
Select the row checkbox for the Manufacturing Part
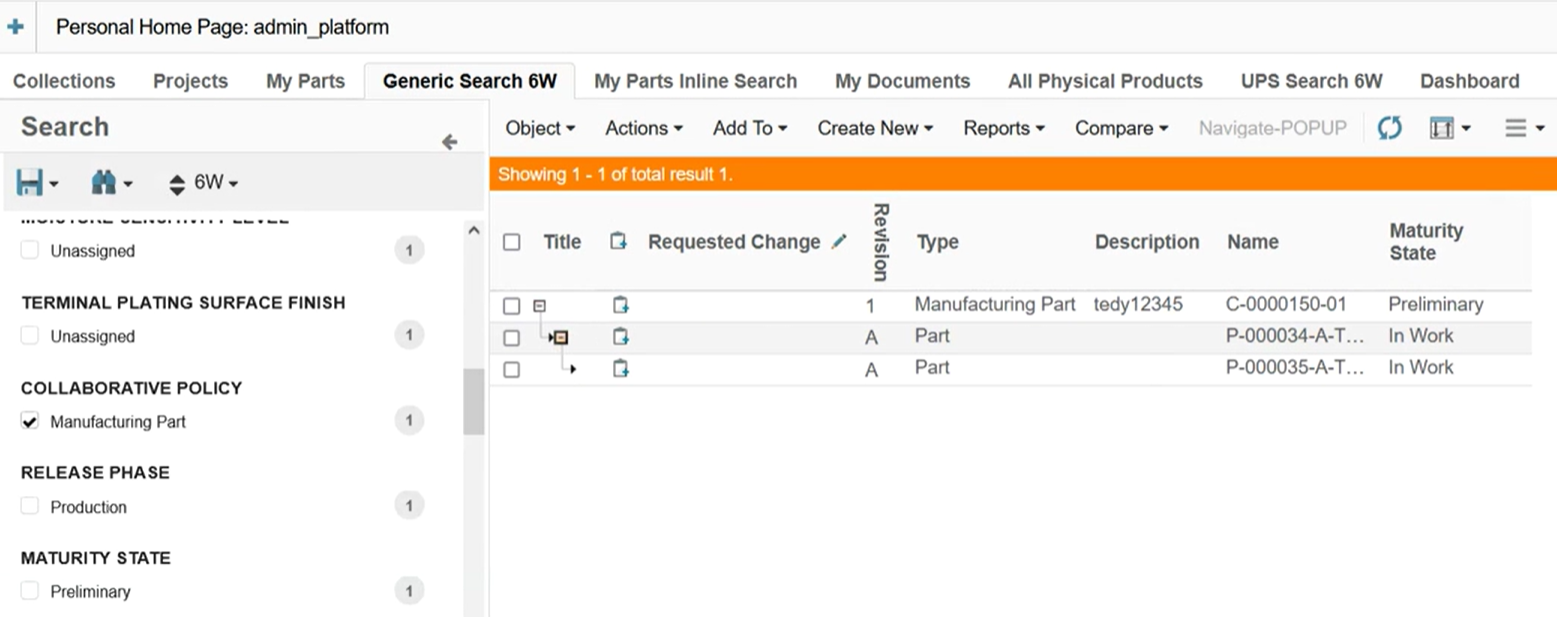point(512,306)
